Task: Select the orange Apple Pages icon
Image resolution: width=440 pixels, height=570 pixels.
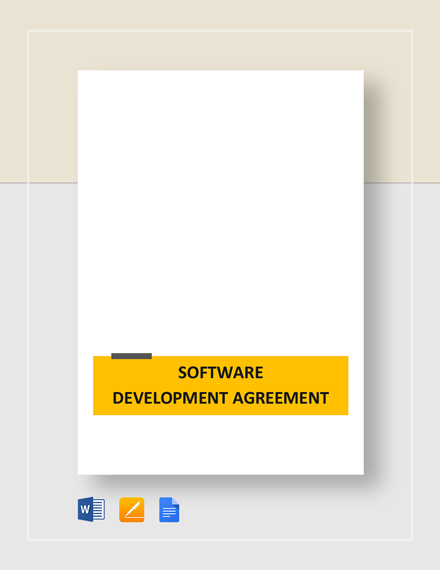Action: [x=132, y=510]
